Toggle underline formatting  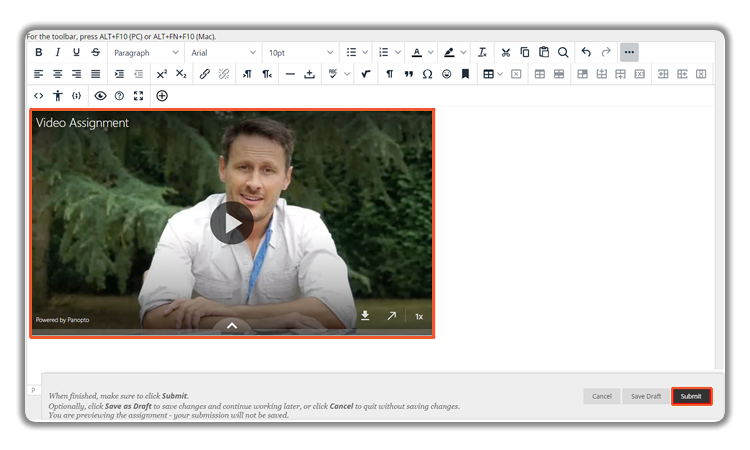click(x=77, y=52)
